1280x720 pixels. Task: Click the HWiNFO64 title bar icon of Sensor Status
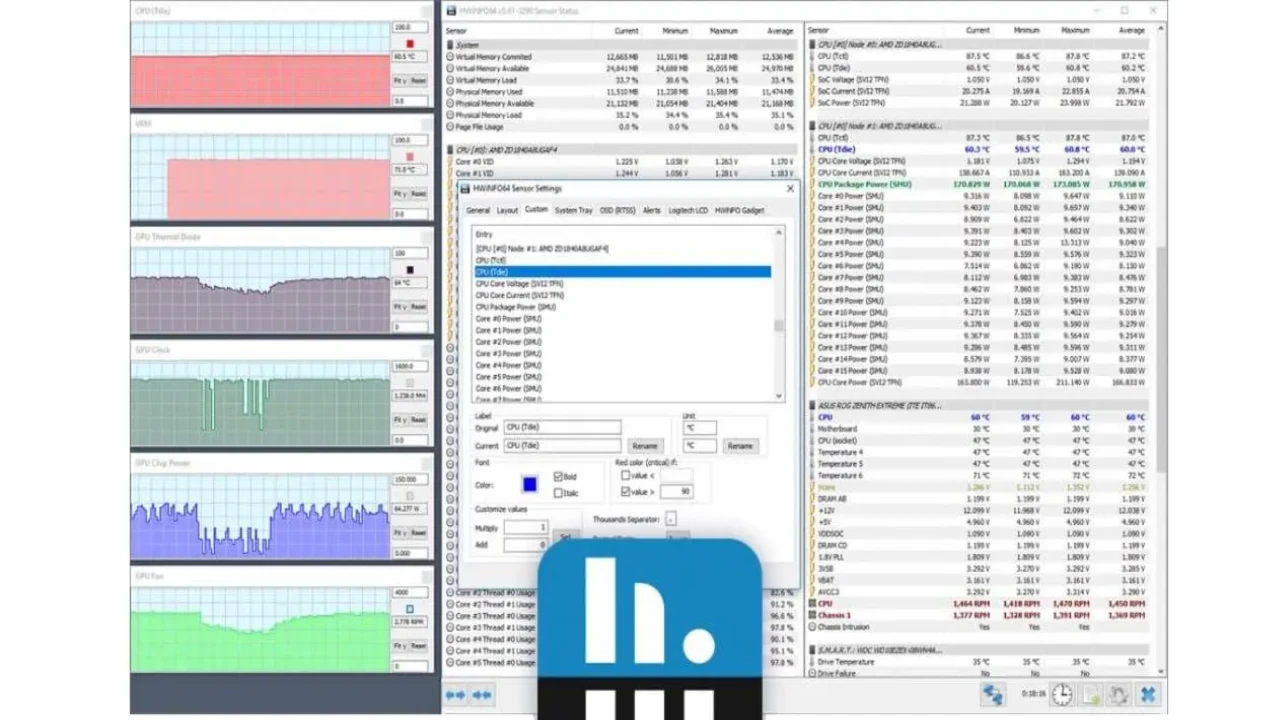point(450,10)
